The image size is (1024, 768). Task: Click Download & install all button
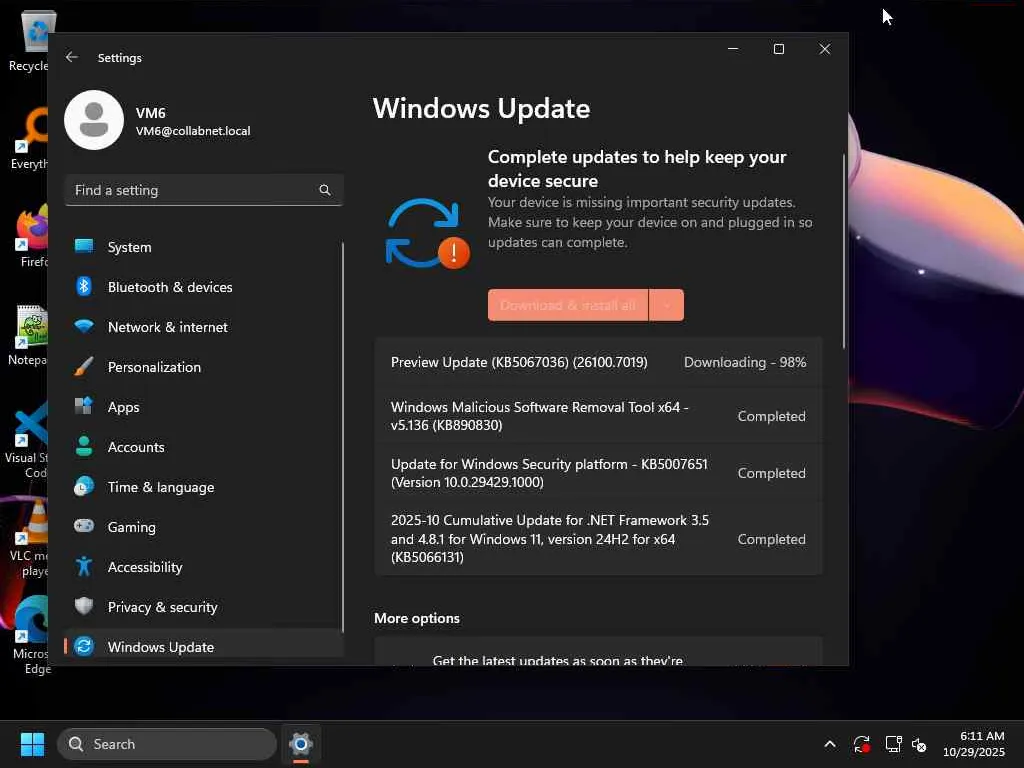pos(568,305)
